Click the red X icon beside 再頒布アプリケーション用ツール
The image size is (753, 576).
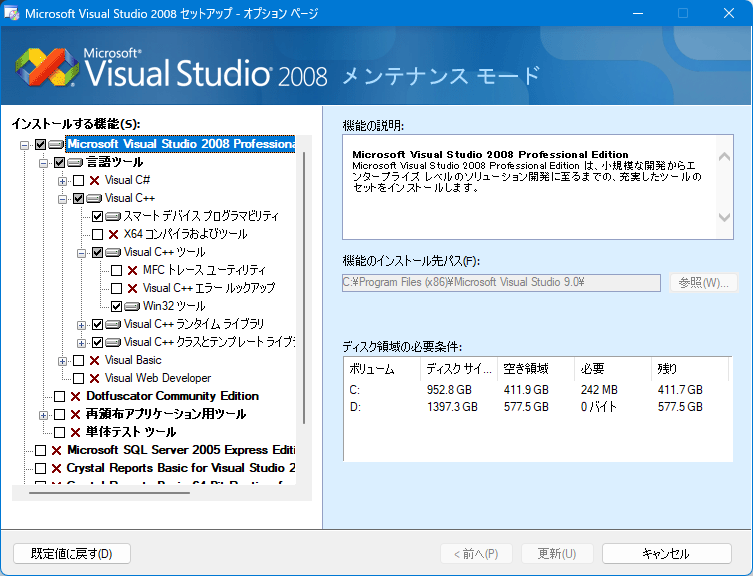(x=75, y=415)
